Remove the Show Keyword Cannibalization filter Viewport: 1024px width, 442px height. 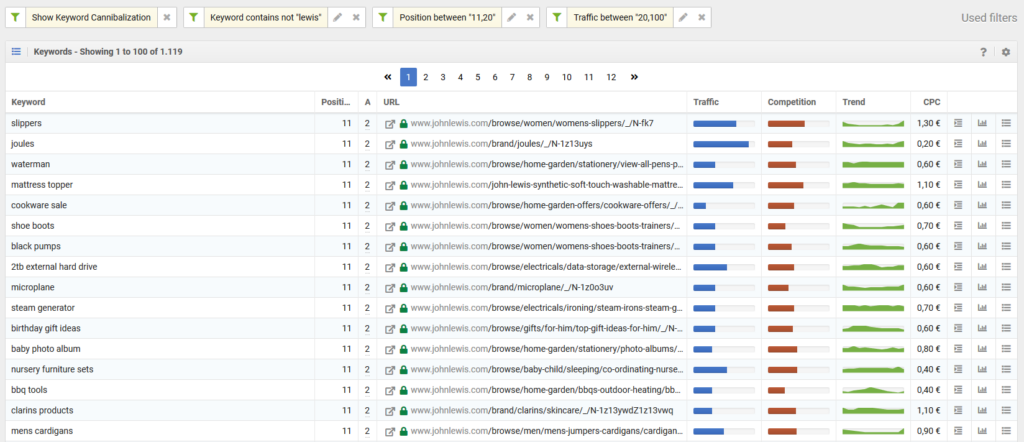tap(167, 18)
